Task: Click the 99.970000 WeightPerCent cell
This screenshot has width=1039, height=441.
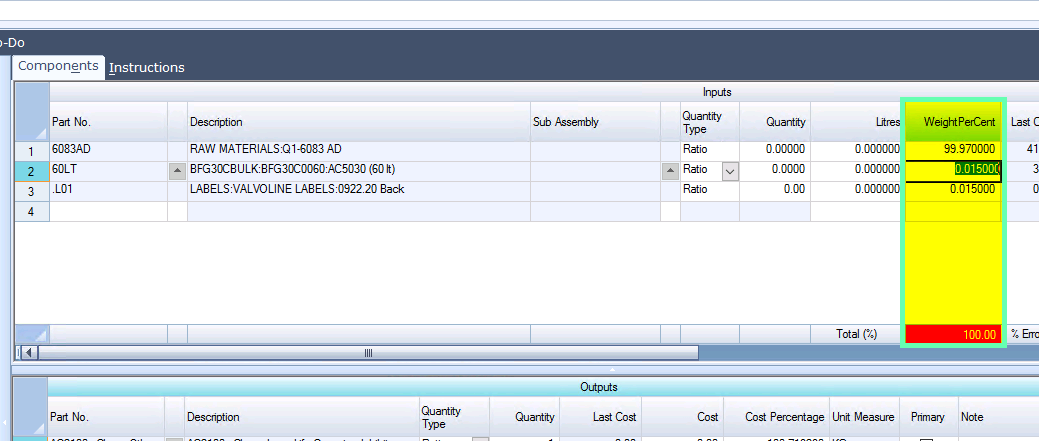Action: point(954,149)
